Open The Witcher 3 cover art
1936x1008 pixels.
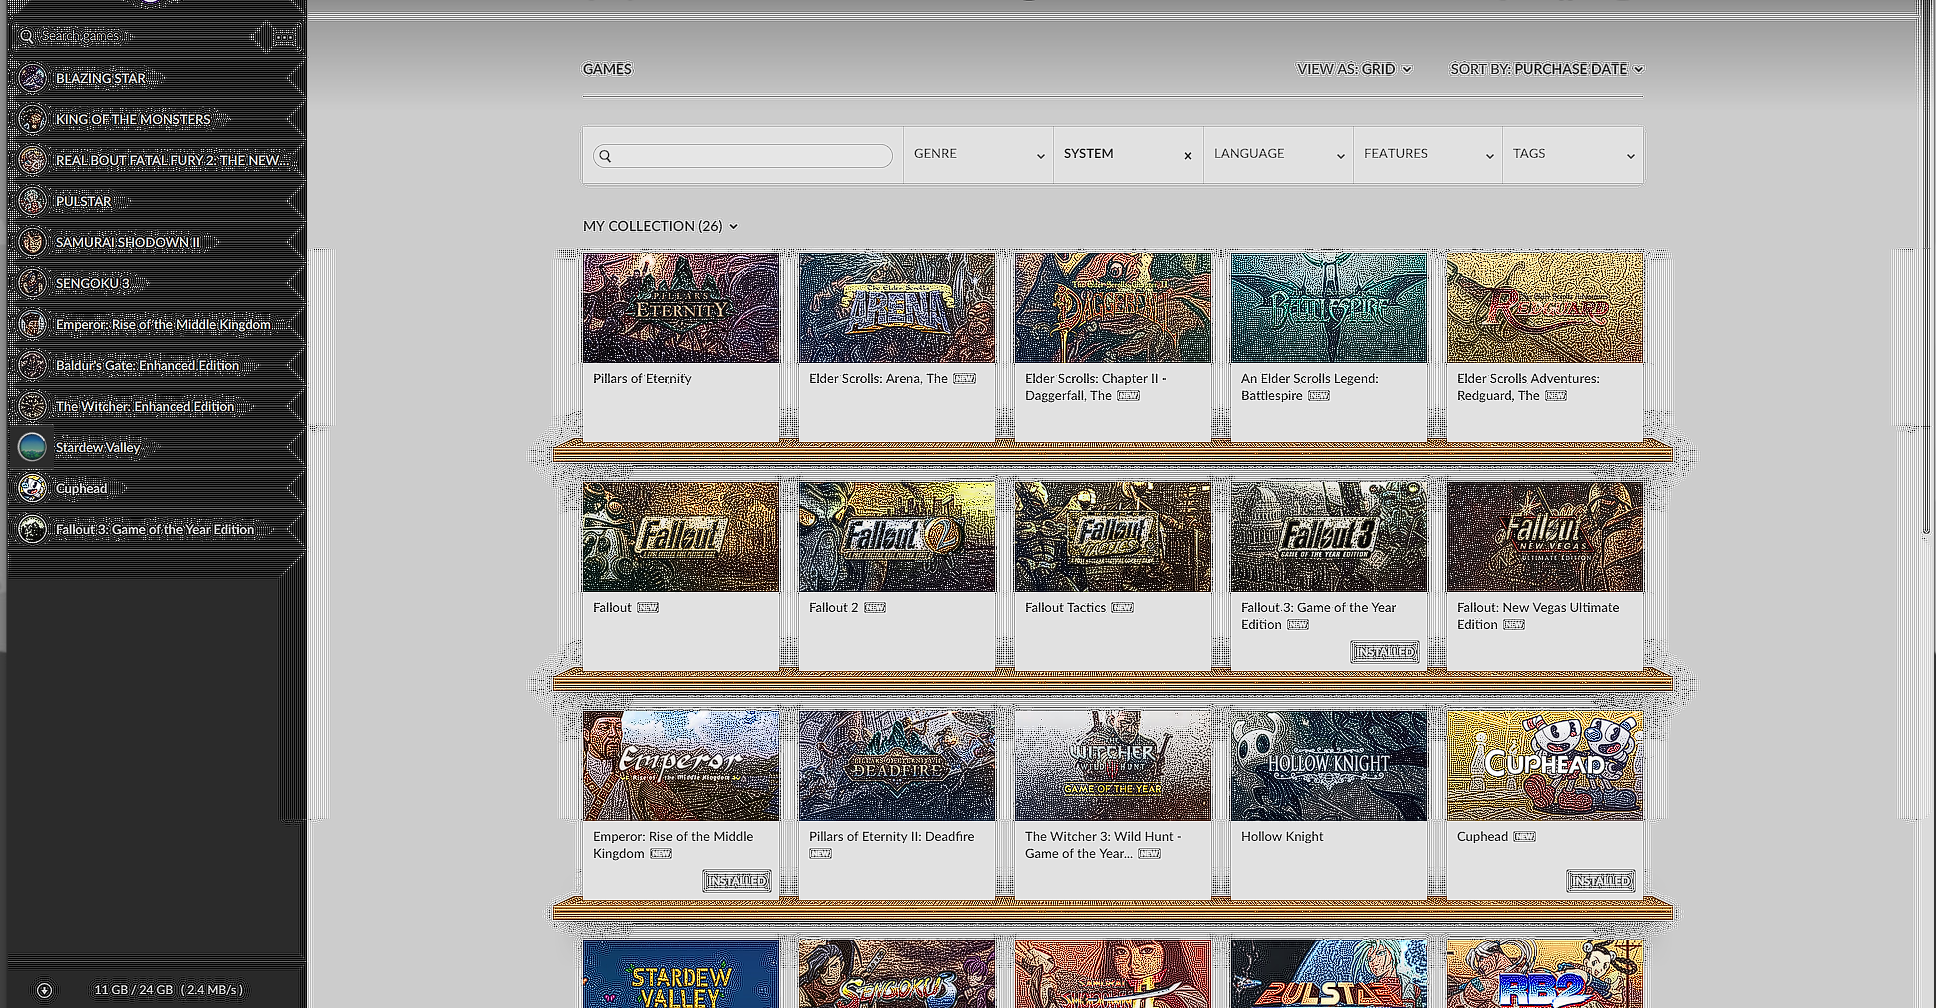[x=1113, y=766]
